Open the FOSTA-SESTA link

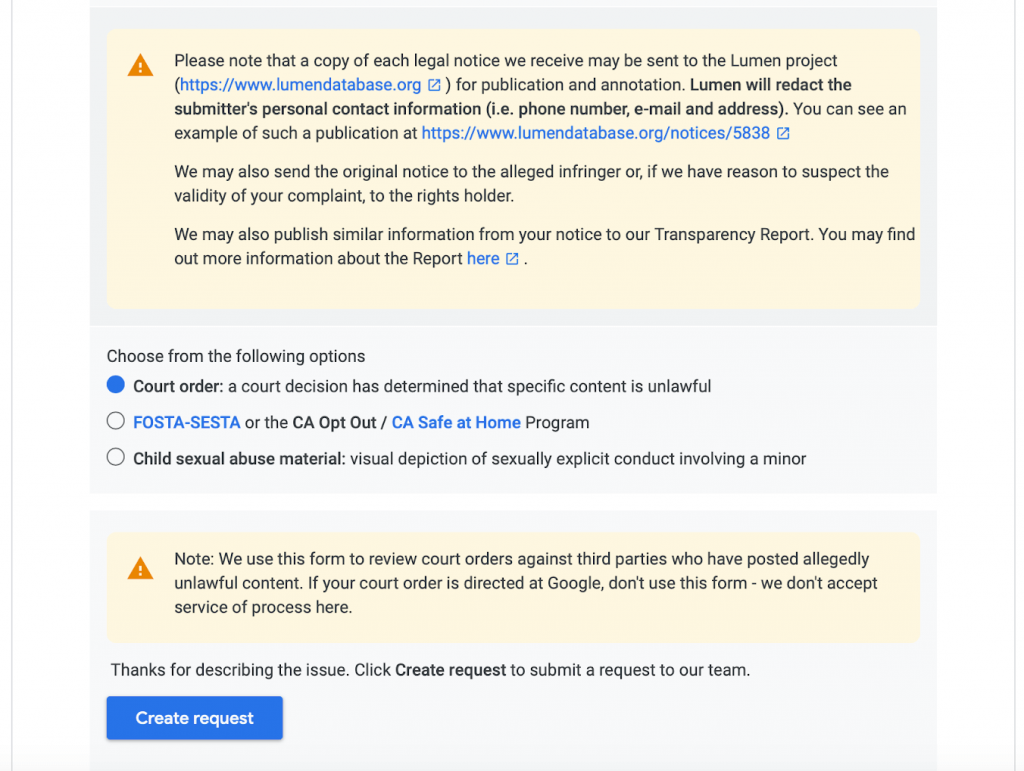(x=186, y=422)
